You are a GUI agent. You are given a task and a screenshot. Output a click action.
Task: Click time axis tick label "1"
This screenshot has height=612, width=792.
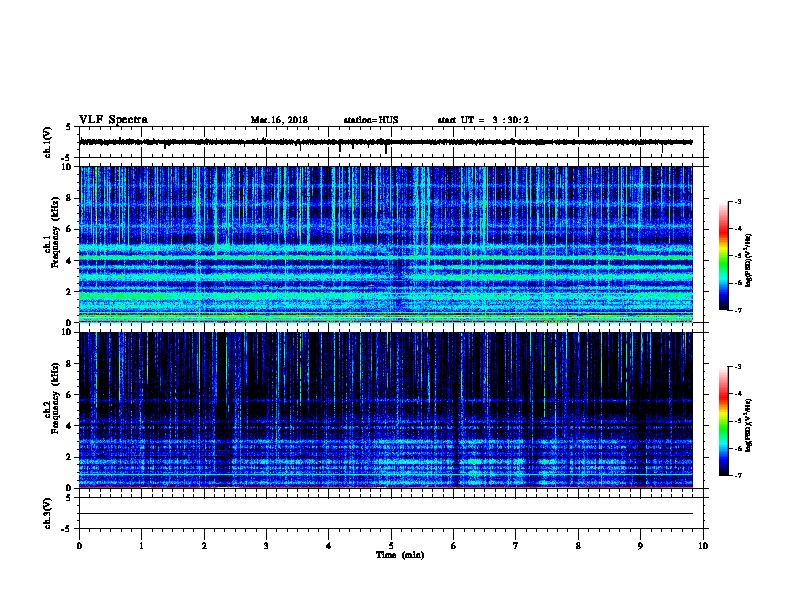[141, 546]
